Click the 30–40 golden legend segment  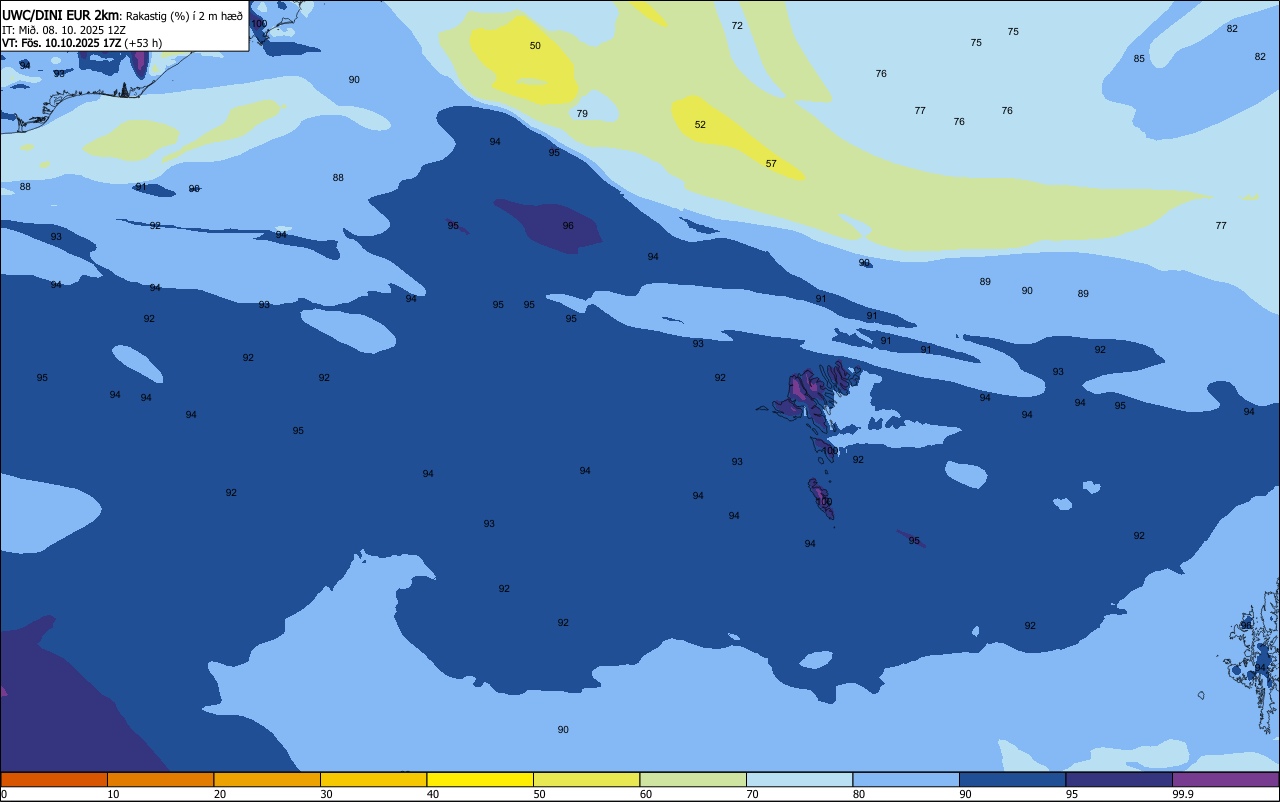pos(373,779)
